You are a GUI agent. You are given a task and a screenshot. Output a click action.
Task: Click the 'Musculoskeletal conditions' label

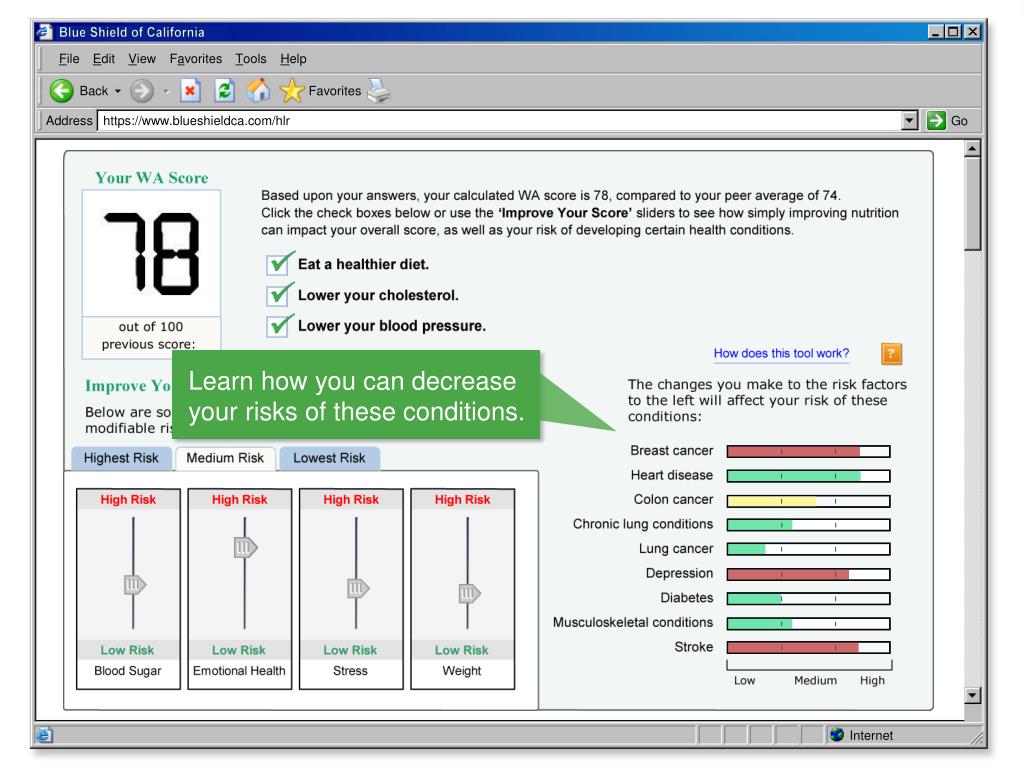633,622
